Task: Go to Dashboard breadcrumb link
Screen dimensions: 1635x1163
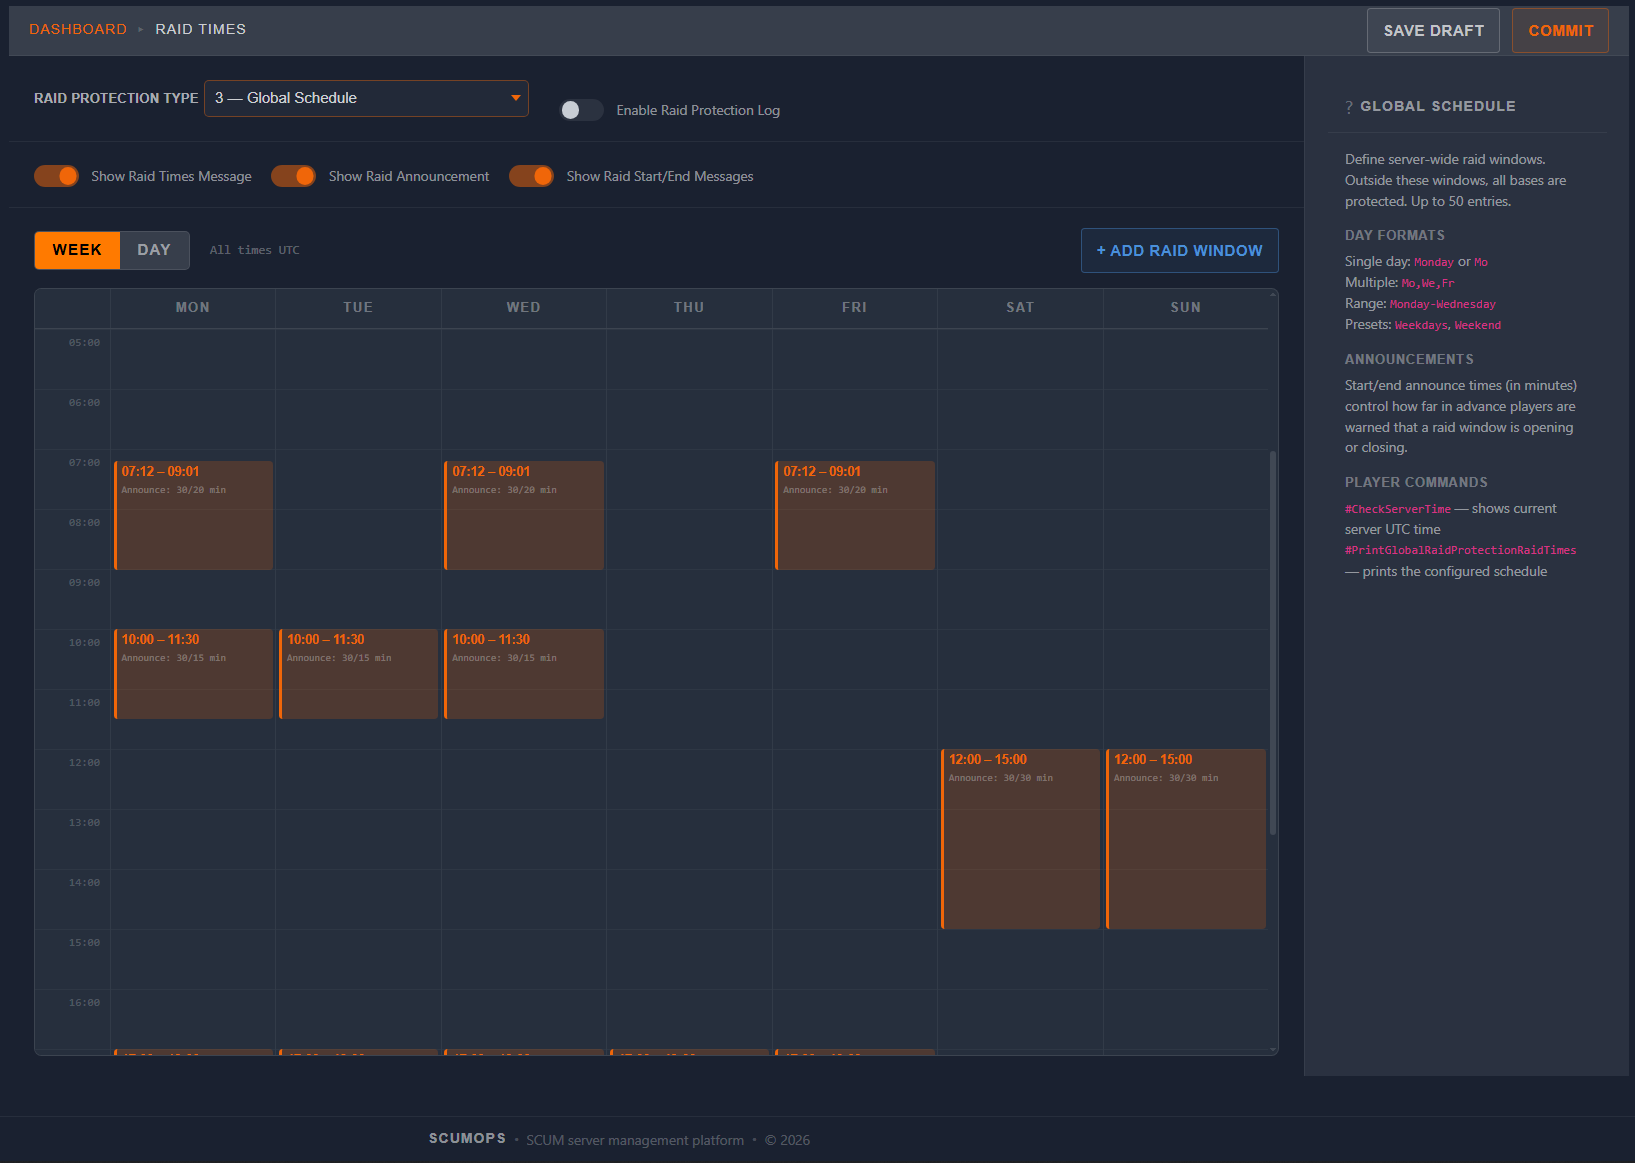Action: [x=78, y=29]
